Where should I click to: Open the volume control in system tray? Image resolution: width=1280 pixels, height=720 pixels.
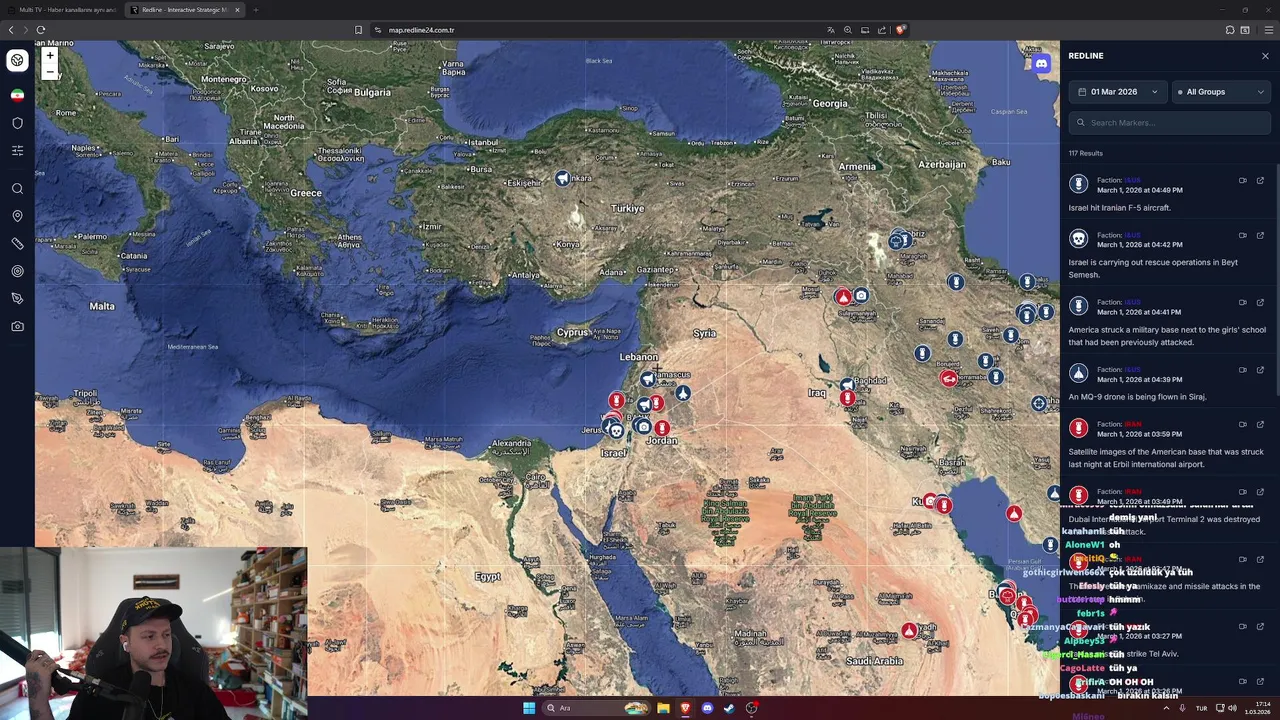tap(1232, 708)
